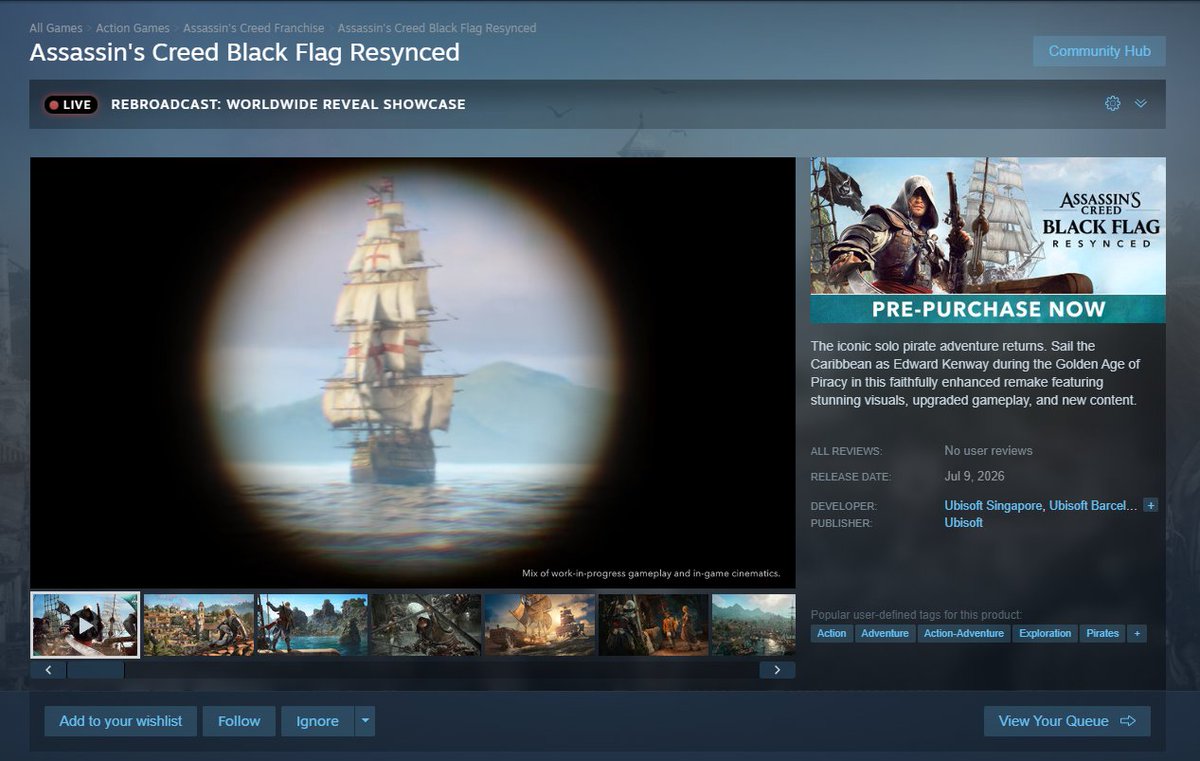Select the hooded assassin screenshot thumbnail

426,625
